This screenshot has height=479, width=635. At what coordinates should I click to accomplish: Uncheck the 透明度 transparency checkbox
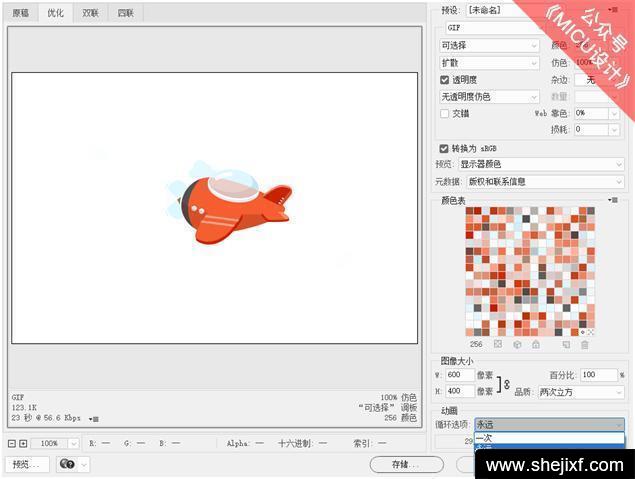445,80
